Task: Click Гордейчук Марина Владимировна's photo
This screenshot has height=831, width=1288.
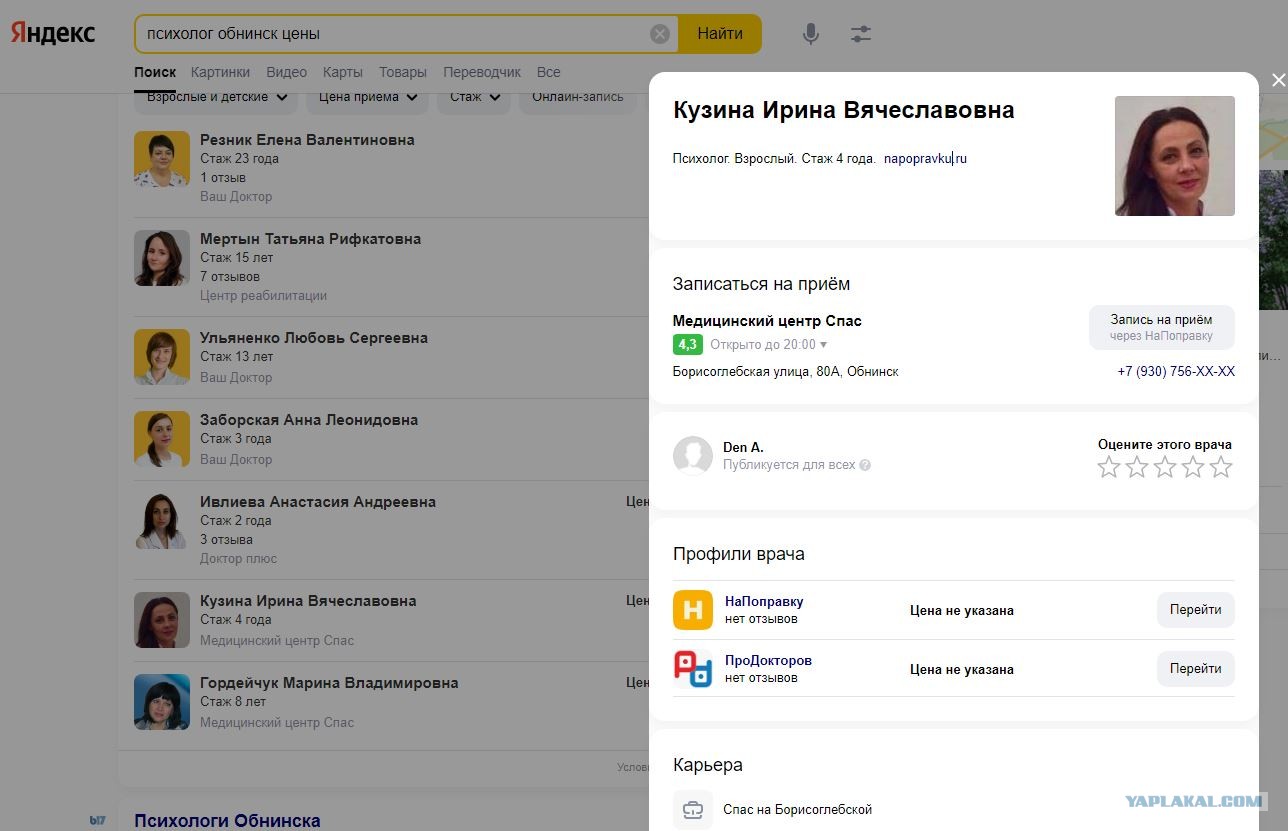Action: pyautogui.click(x=162, y=702)
